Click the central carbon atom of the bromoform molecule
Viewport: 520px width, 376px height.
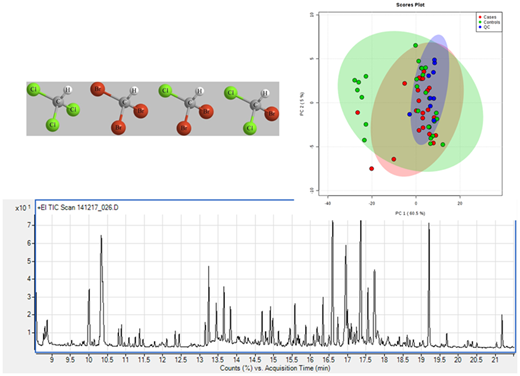click(124, 102)
